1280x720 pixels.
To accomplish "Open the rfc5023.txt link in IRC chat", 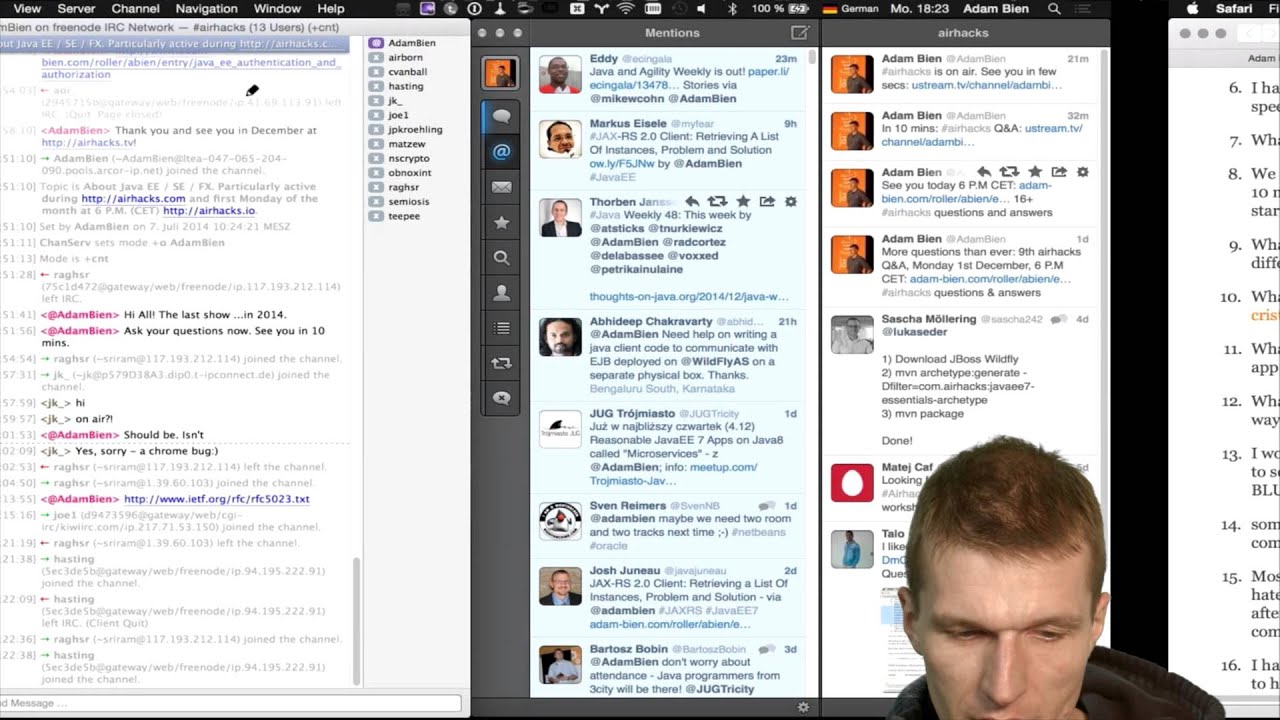I will (x=216, y=499).
